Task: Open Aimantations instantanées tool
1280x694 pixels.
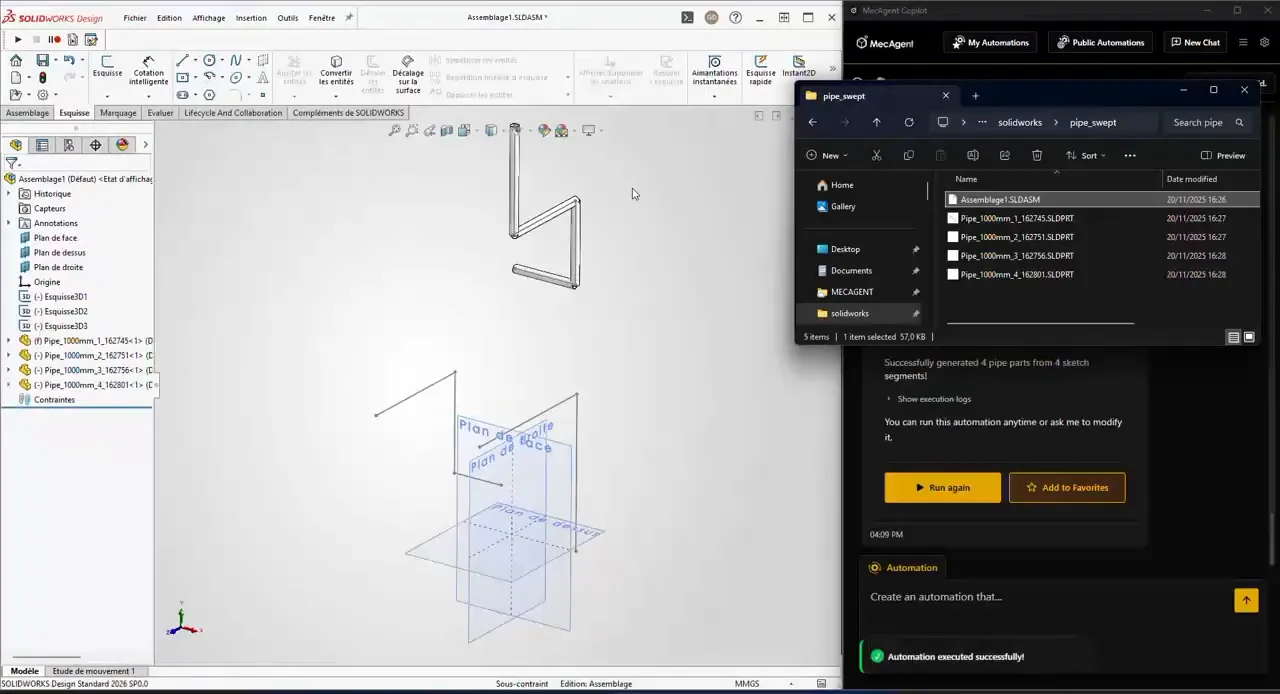Action: click(x=714, y=70)
